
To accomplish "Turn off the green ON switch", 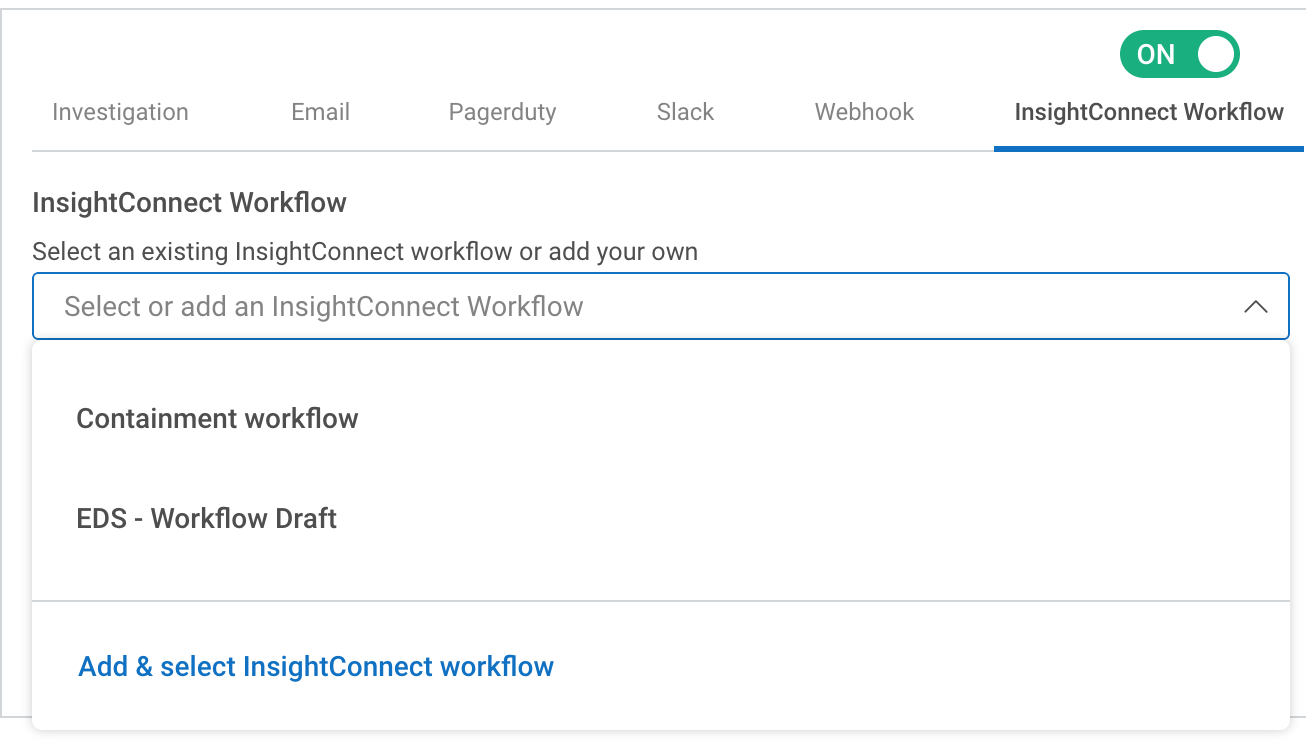I will (x=1179, y=54).
